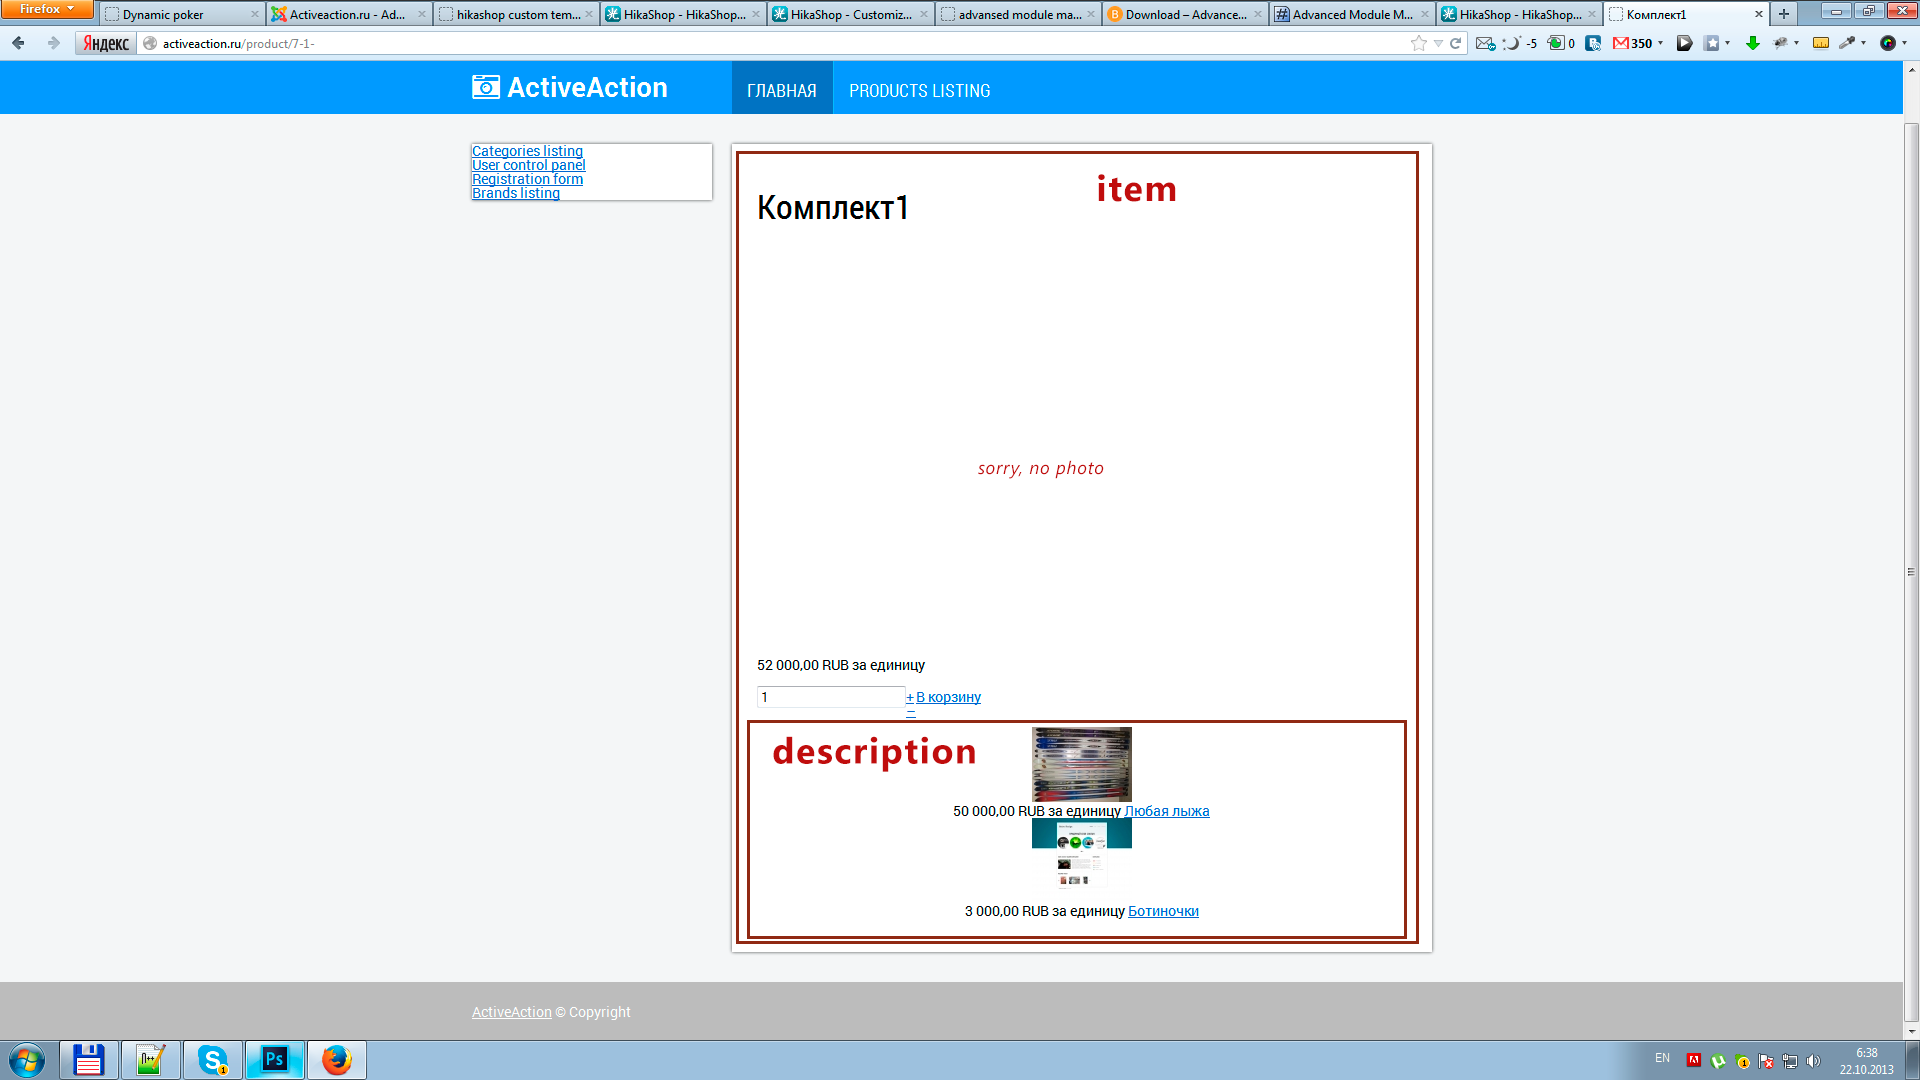This screenshot has width=1920, height=1080.
Task: Click the green download arrow icon
Action: click(1752, 43)
